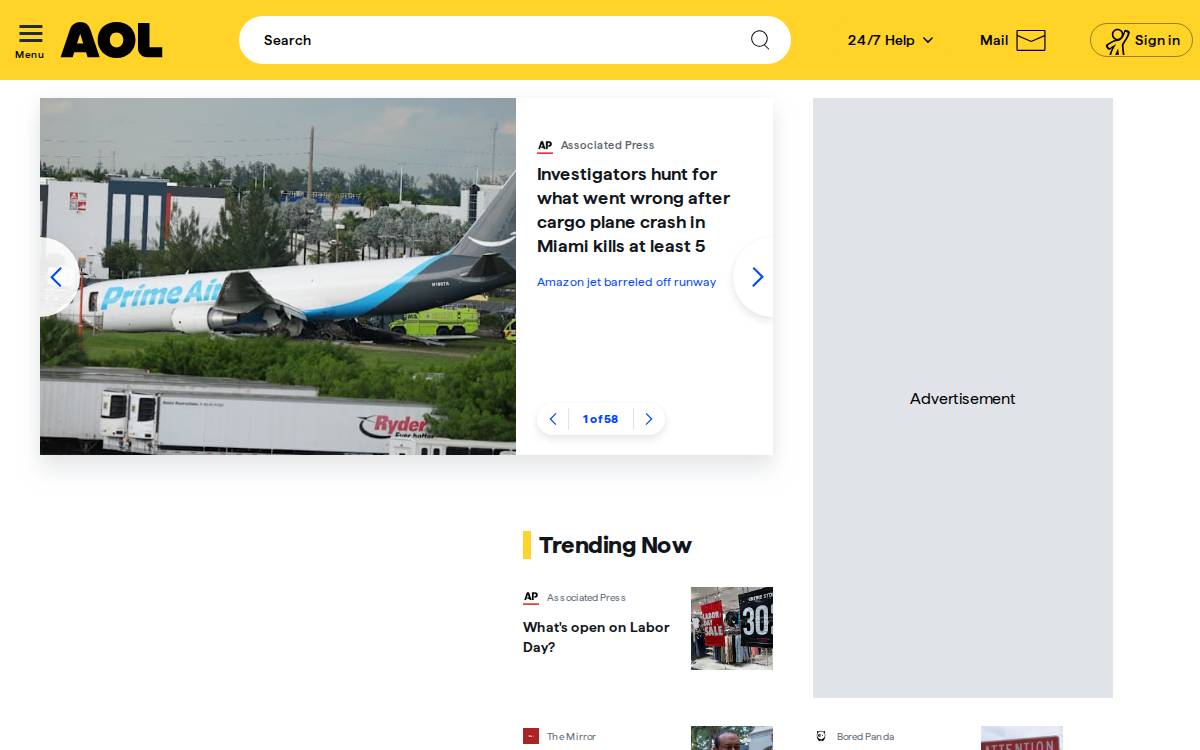Expand the 24/7 Help dropdown
The height and width of the screenshot is (750, 1200).
pyautogui.click(x=890, y=40)
